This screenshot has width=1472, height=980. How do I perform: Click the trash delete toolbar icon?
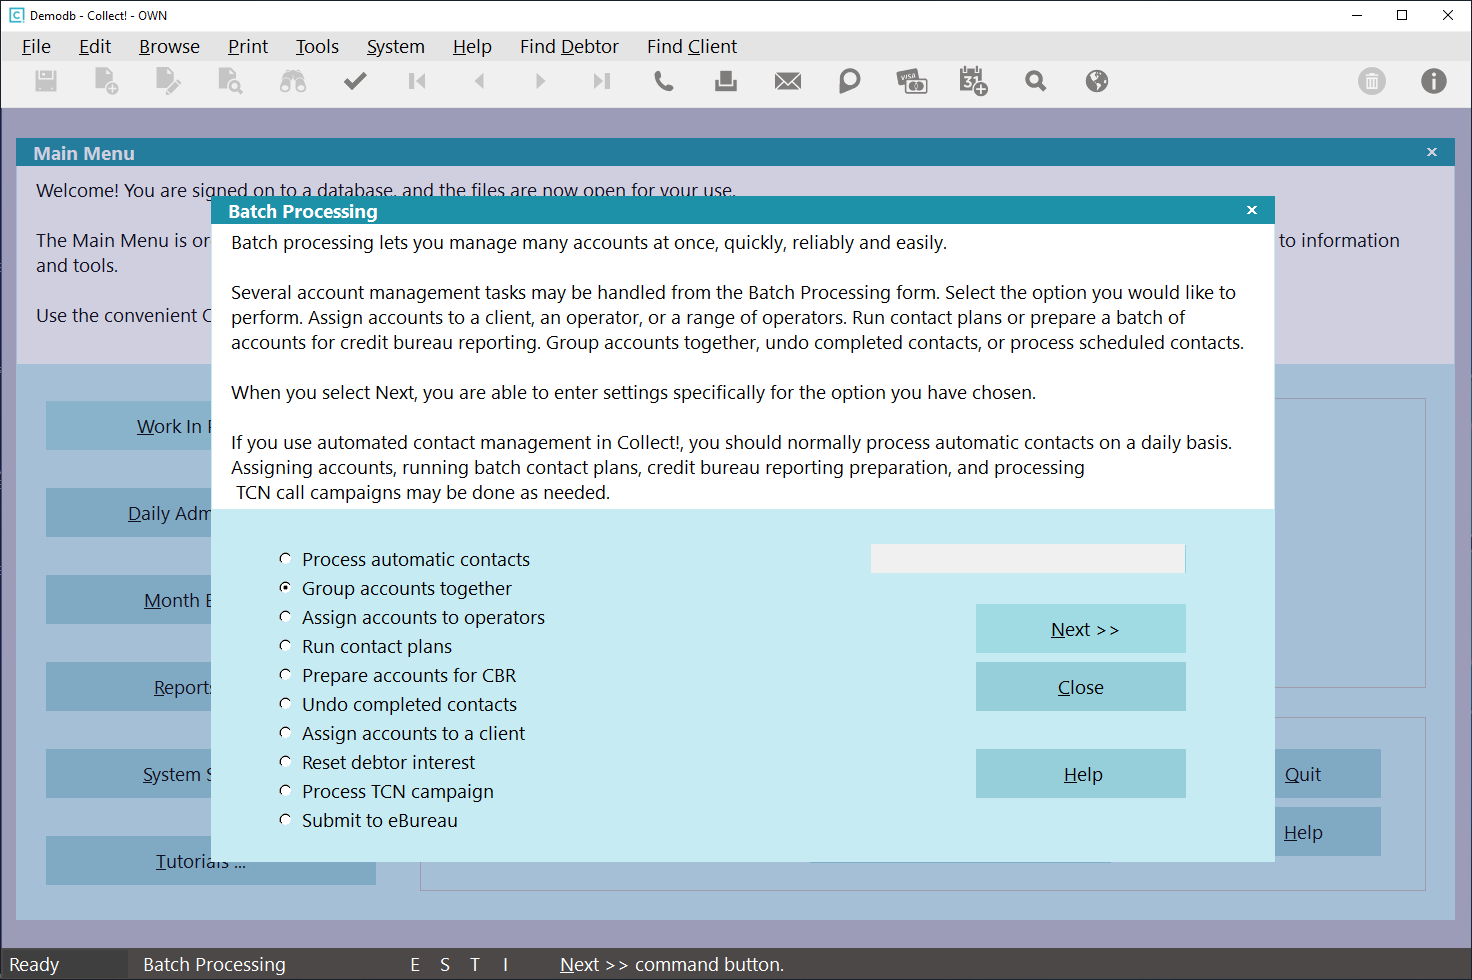[x=1372, y=81]
